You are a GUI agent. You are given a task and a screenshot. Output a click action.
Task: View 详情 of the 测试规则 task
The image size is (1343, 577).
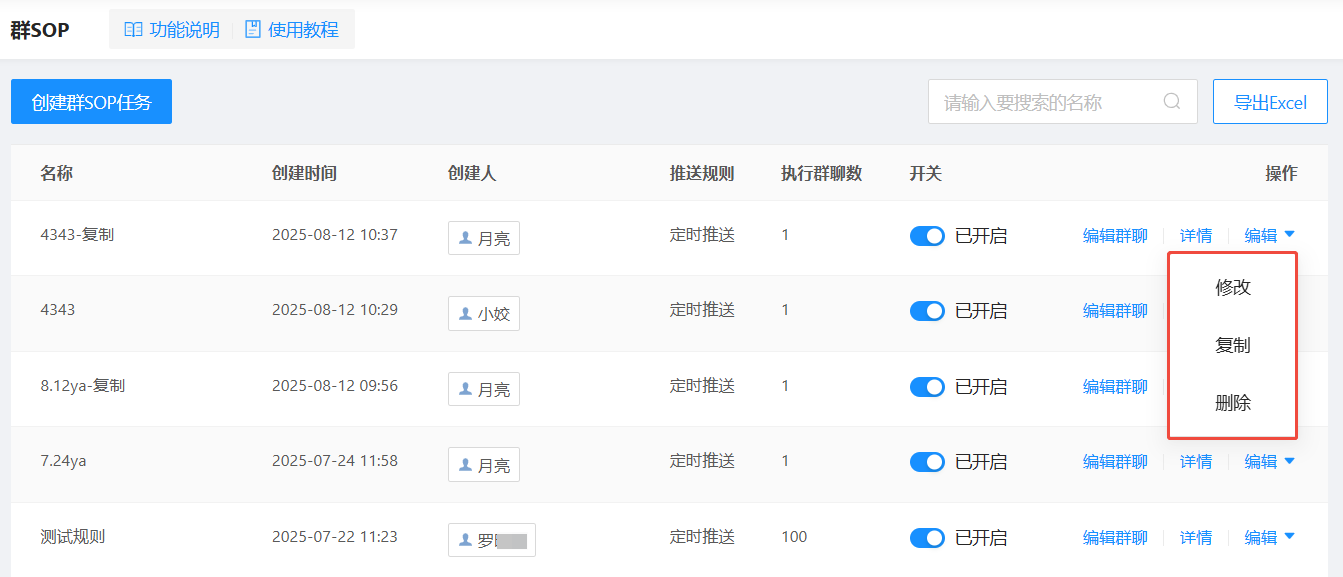1196,538
